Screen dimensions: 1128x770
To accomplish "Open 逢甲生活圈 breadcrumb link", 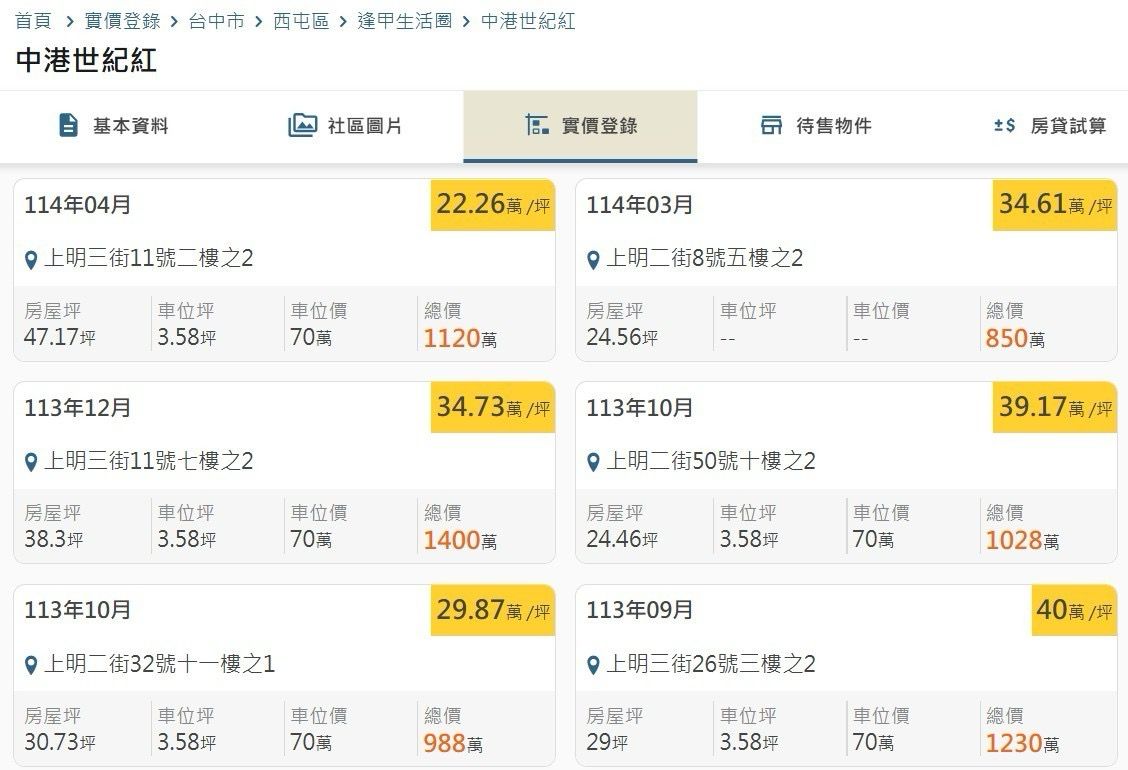I will click(405, 21).
